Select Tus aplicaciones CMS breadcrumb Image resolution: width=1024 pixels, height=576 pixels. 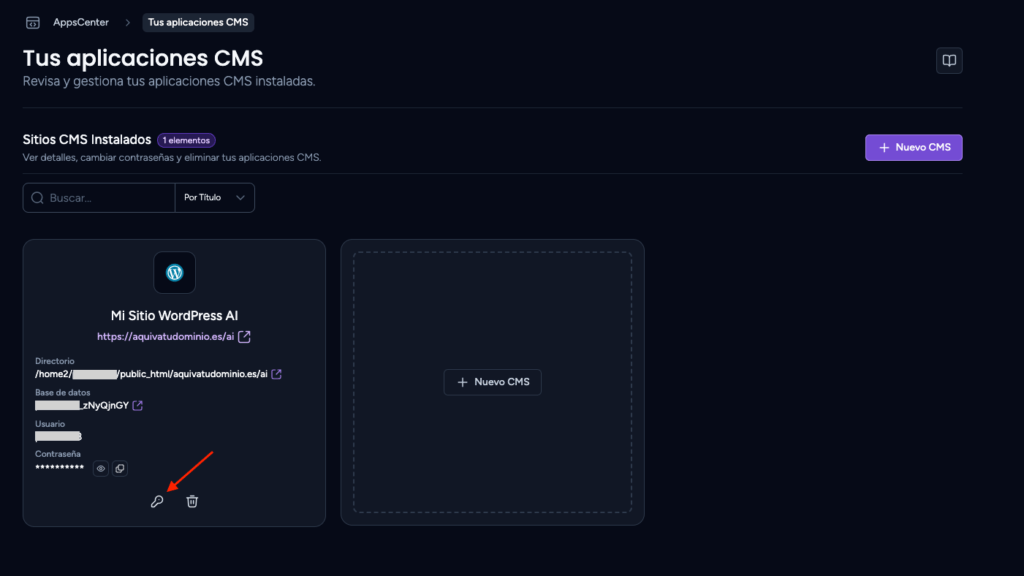(x=198, y=22)
